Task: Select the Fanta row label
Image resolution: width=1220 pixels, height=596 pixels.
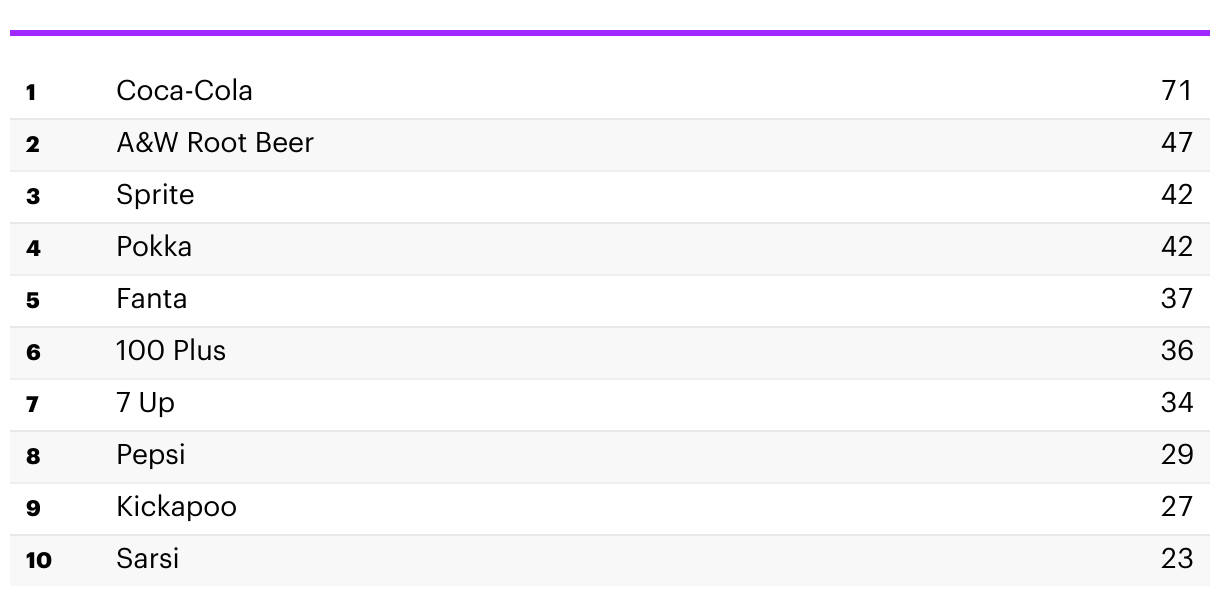Action: point(151,299)
